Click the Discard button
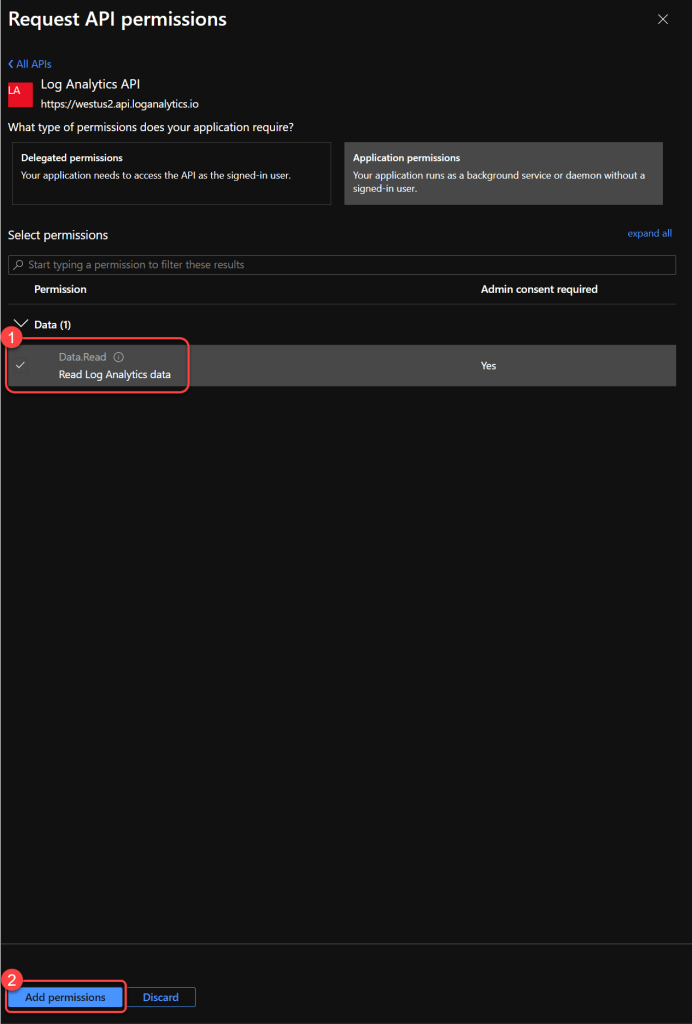692x1024 pixels. click(161, 997)
